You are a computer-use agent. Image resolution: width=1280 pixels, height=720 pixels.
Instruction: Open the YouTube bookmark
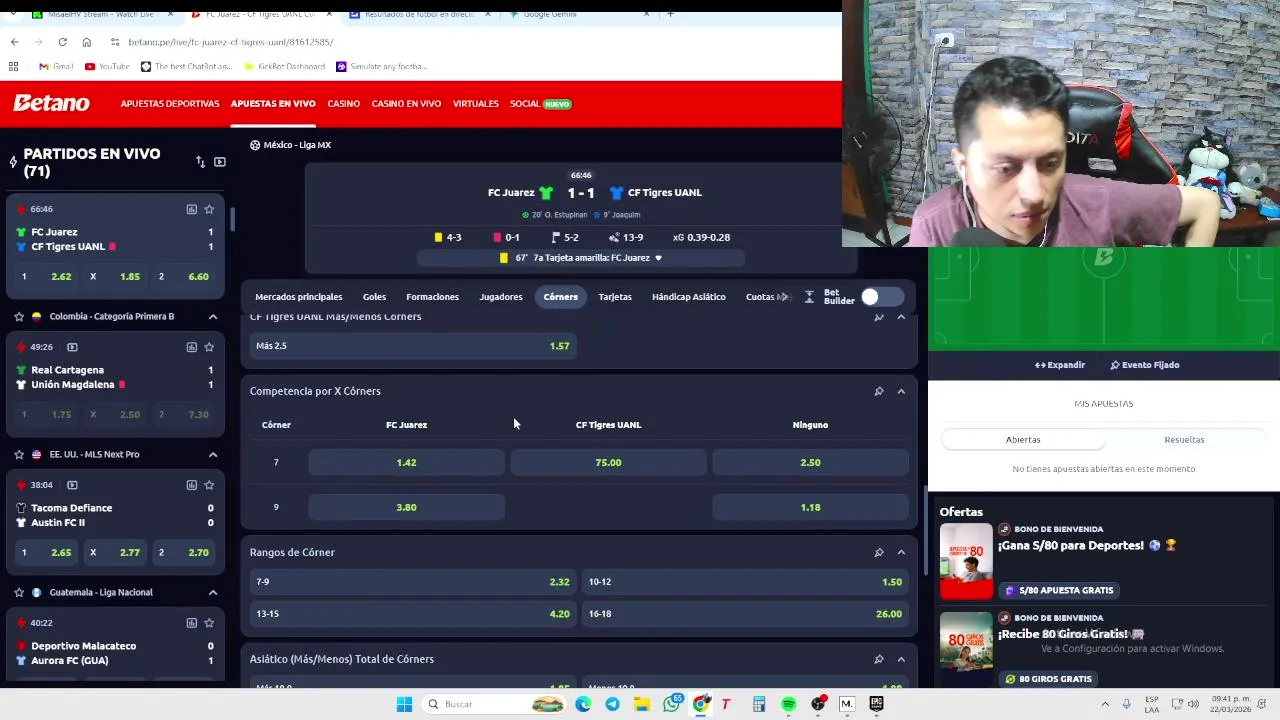107,66
